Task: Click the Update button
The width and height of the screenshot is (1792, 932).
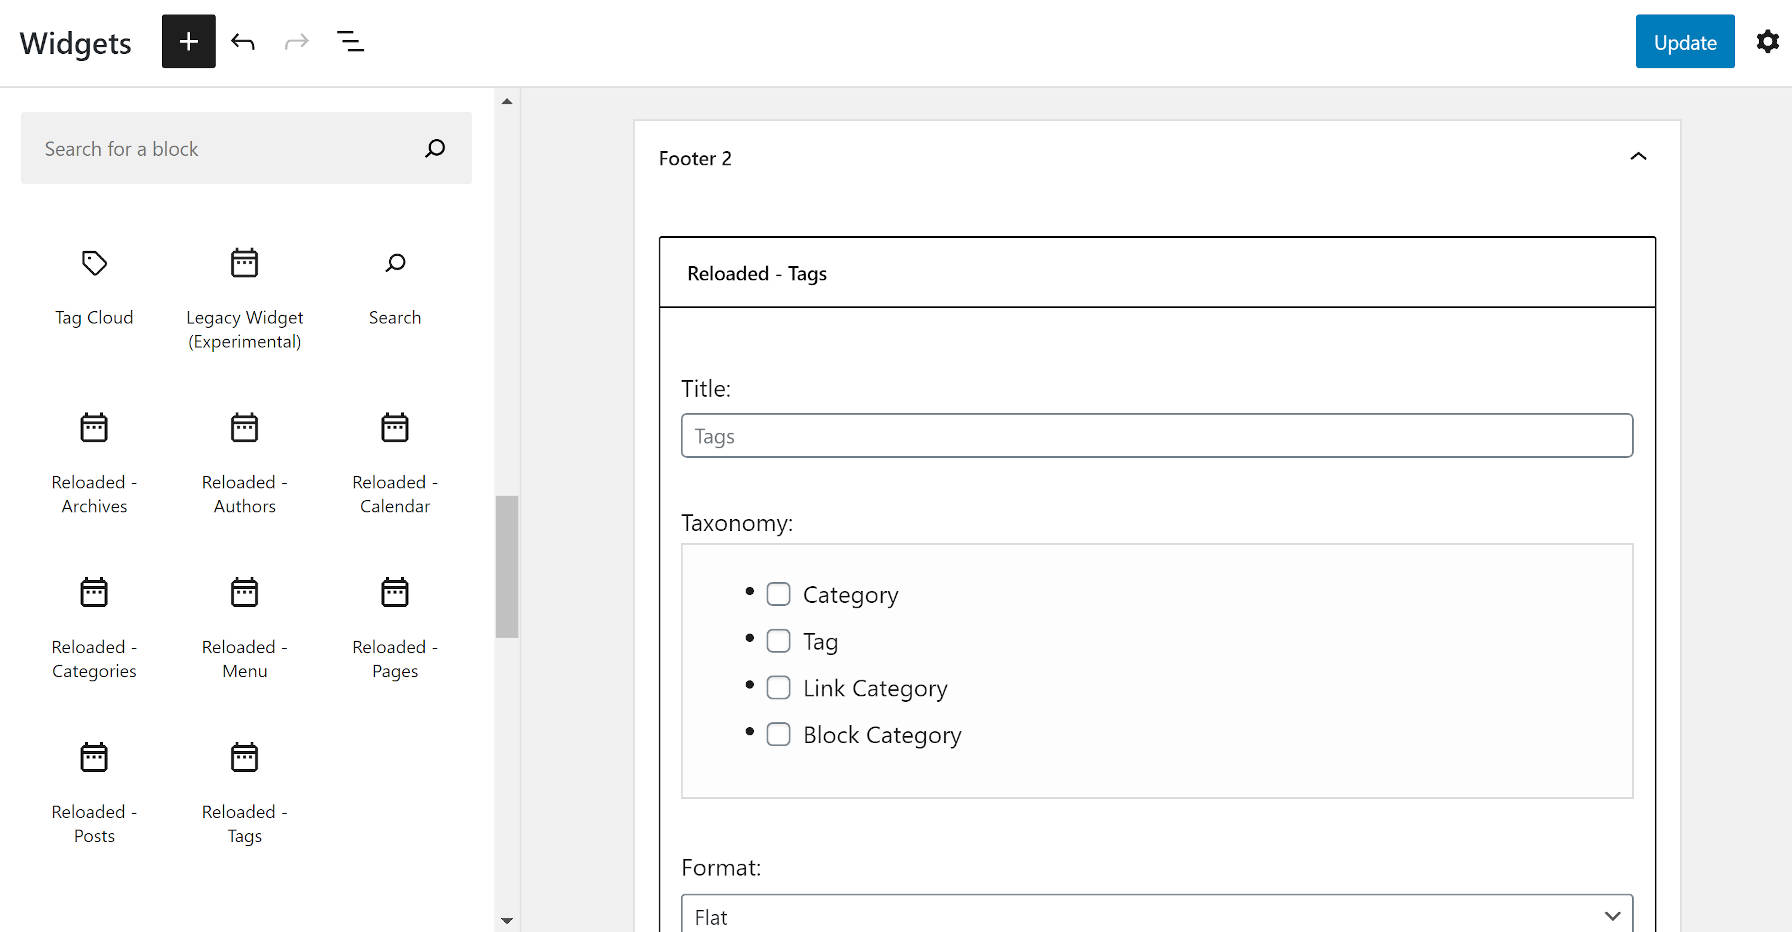Action: click(x=1684, y=42)
